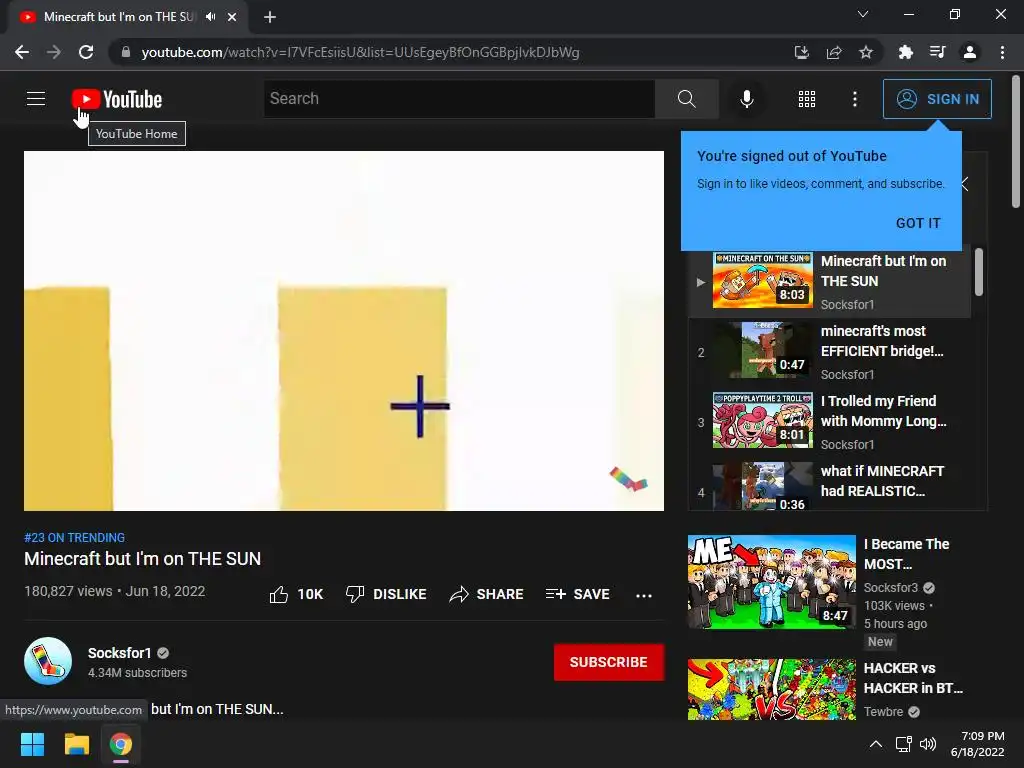1024x768 pixels.
Task: Open Chrome extensions puzzle icon
Action: point(906,52)
